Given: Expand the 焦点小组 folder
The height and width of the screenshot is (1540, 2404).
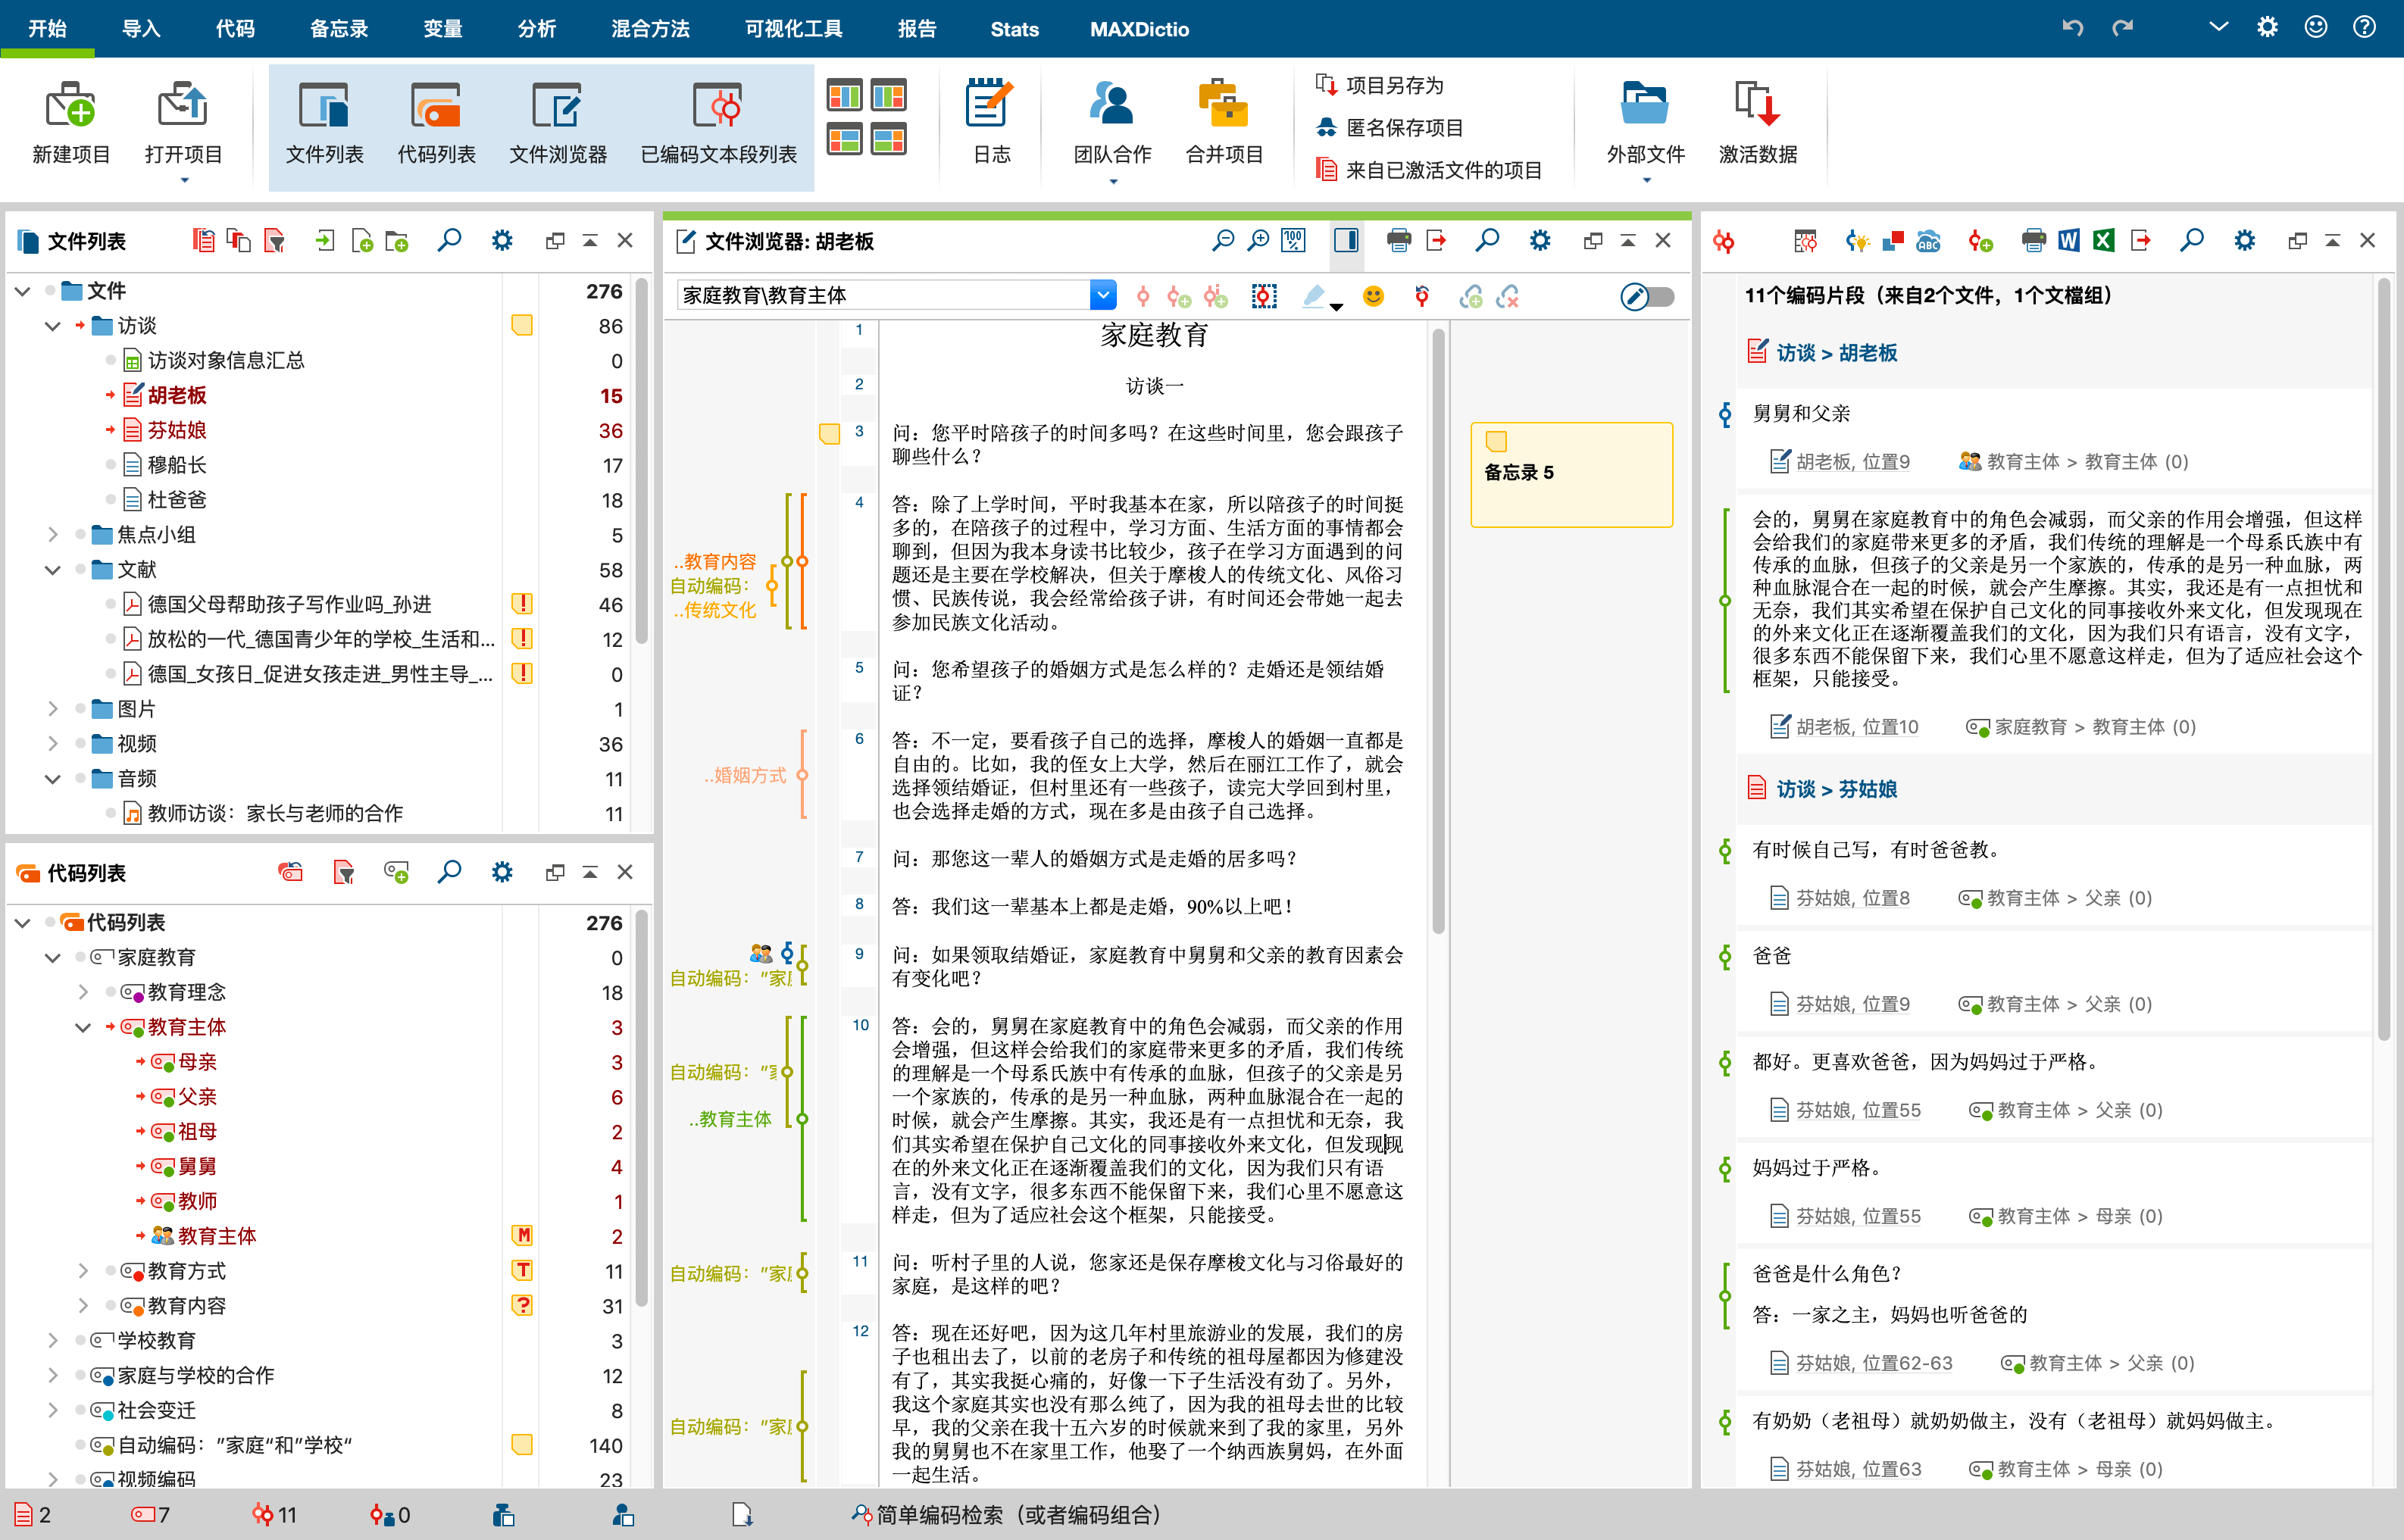Looking at the screenshot, I should (52, 535).
